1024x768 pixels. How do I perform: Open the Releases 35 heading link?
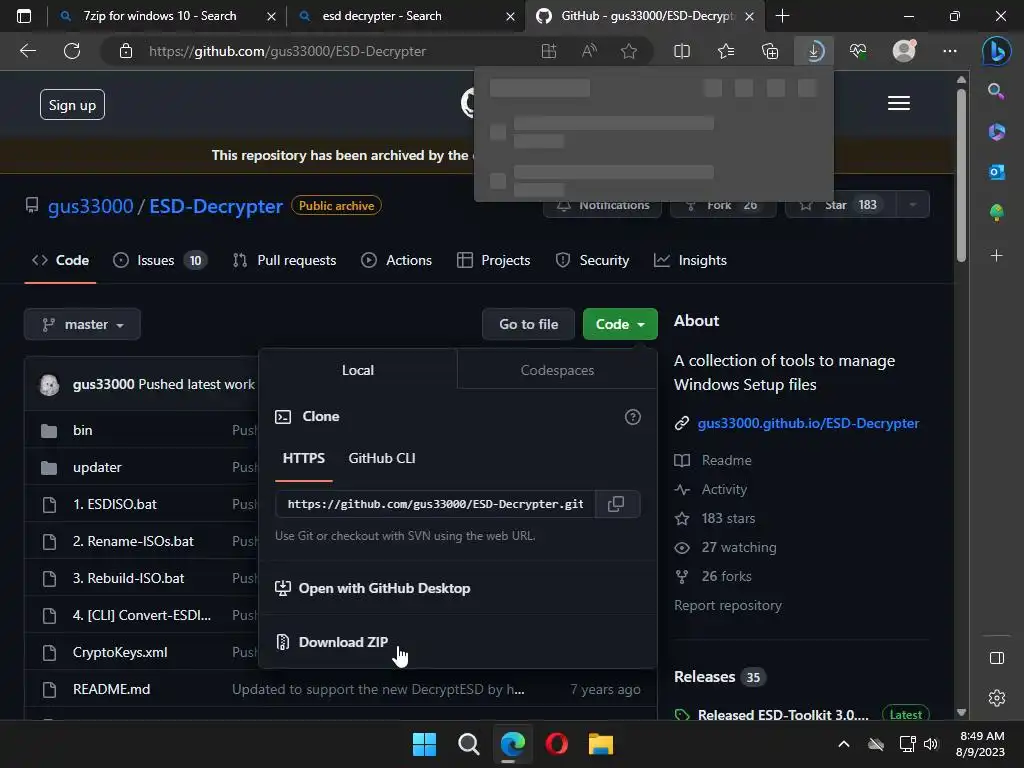click(x=719, y=677)
